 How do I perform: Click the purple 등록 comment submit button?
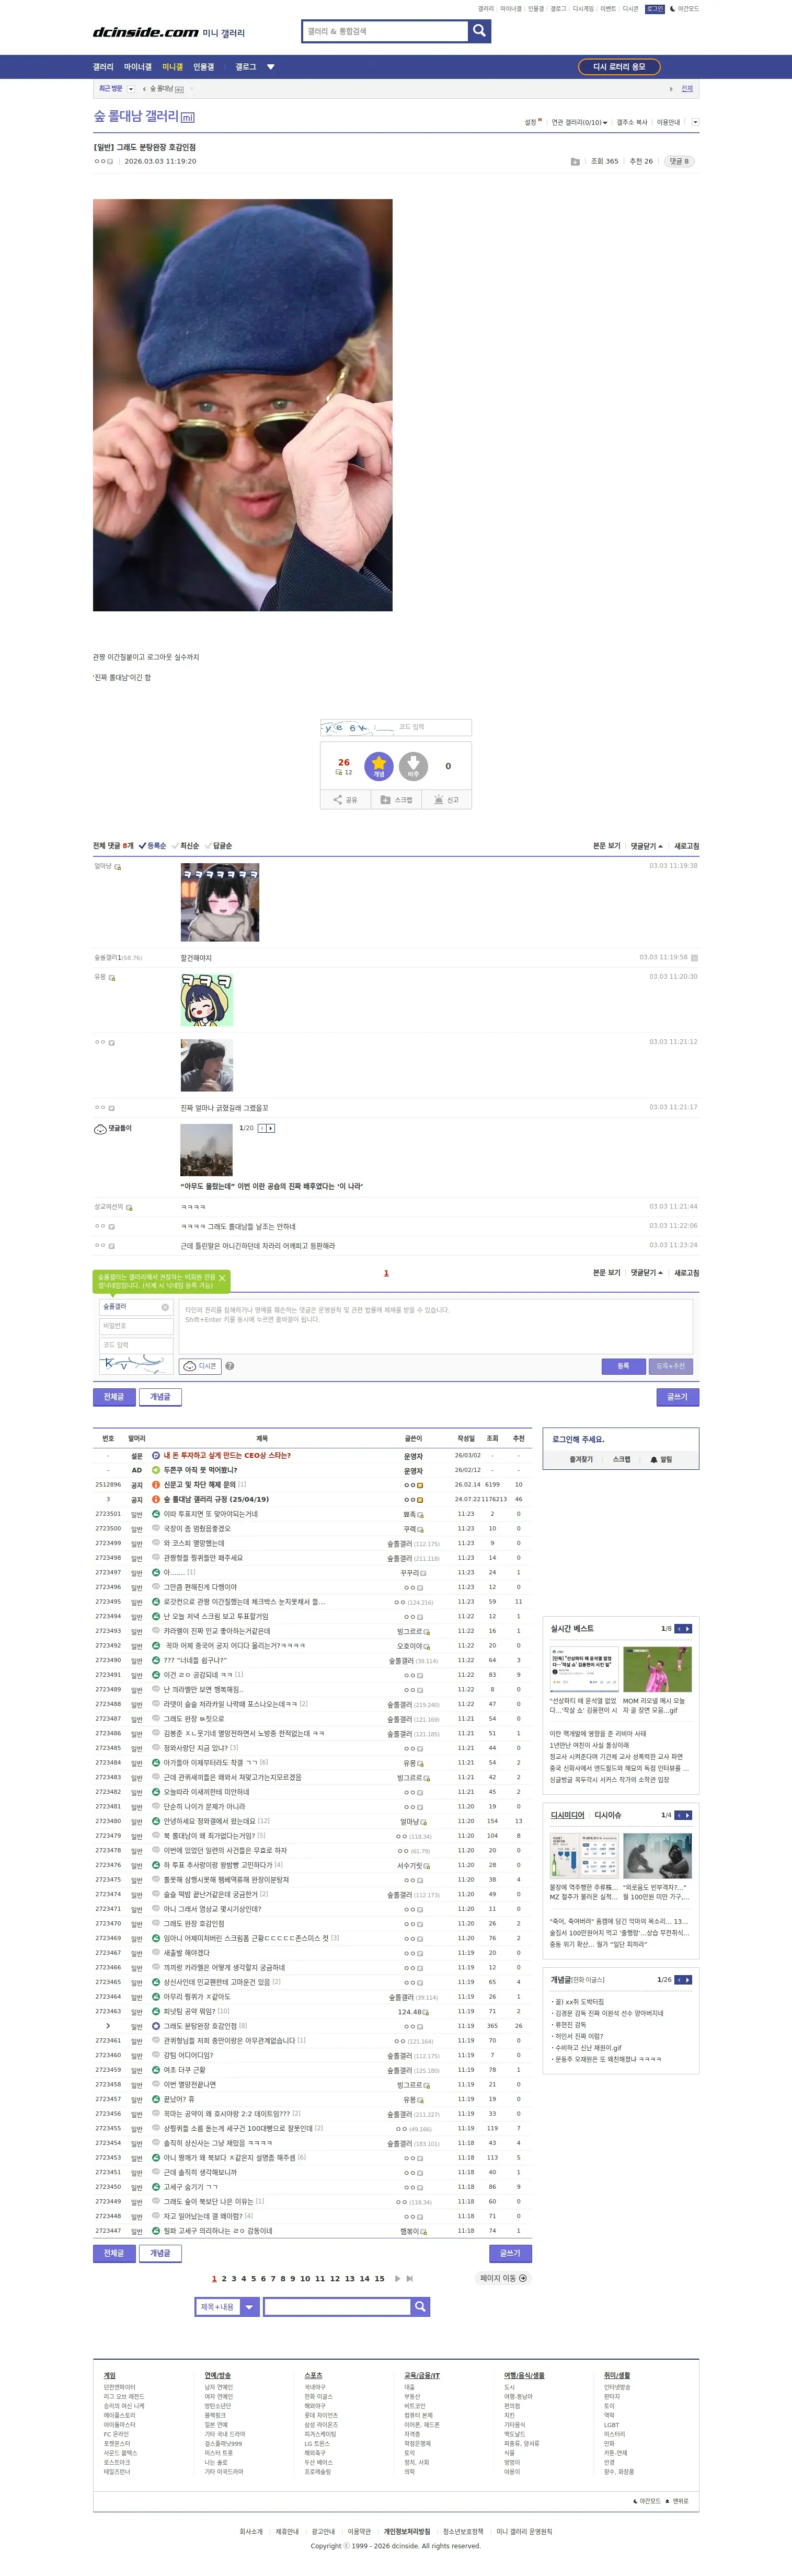(x=623, y=1366)
